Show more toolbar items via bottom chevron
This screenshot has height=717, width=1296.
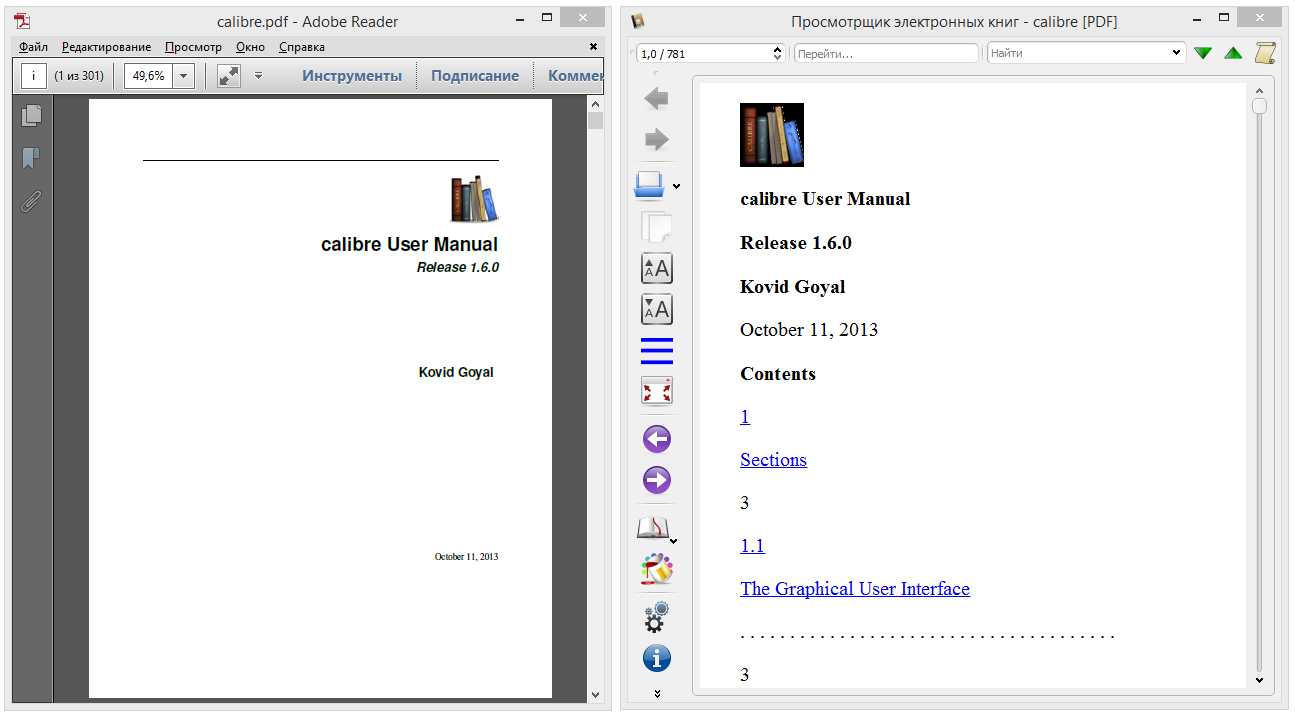[657, 693]
